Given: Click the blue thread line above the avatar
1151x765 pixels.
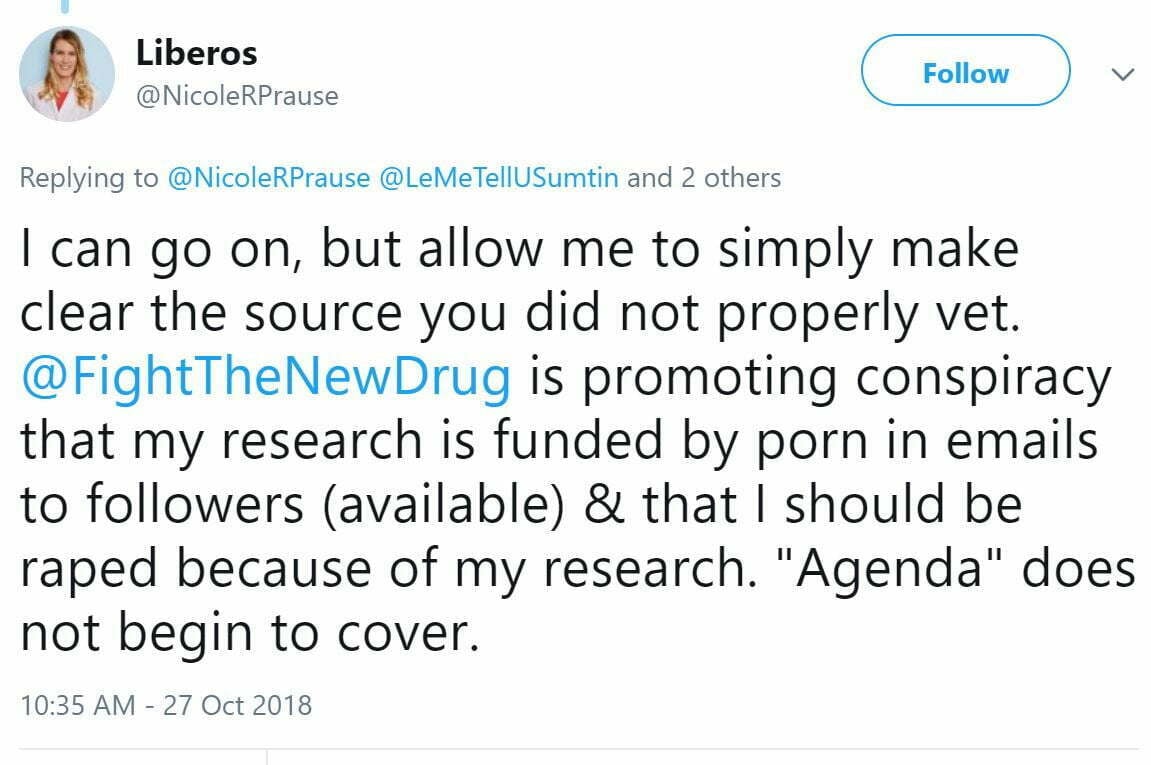Looking at the screenshot, I should click(66, 6).
